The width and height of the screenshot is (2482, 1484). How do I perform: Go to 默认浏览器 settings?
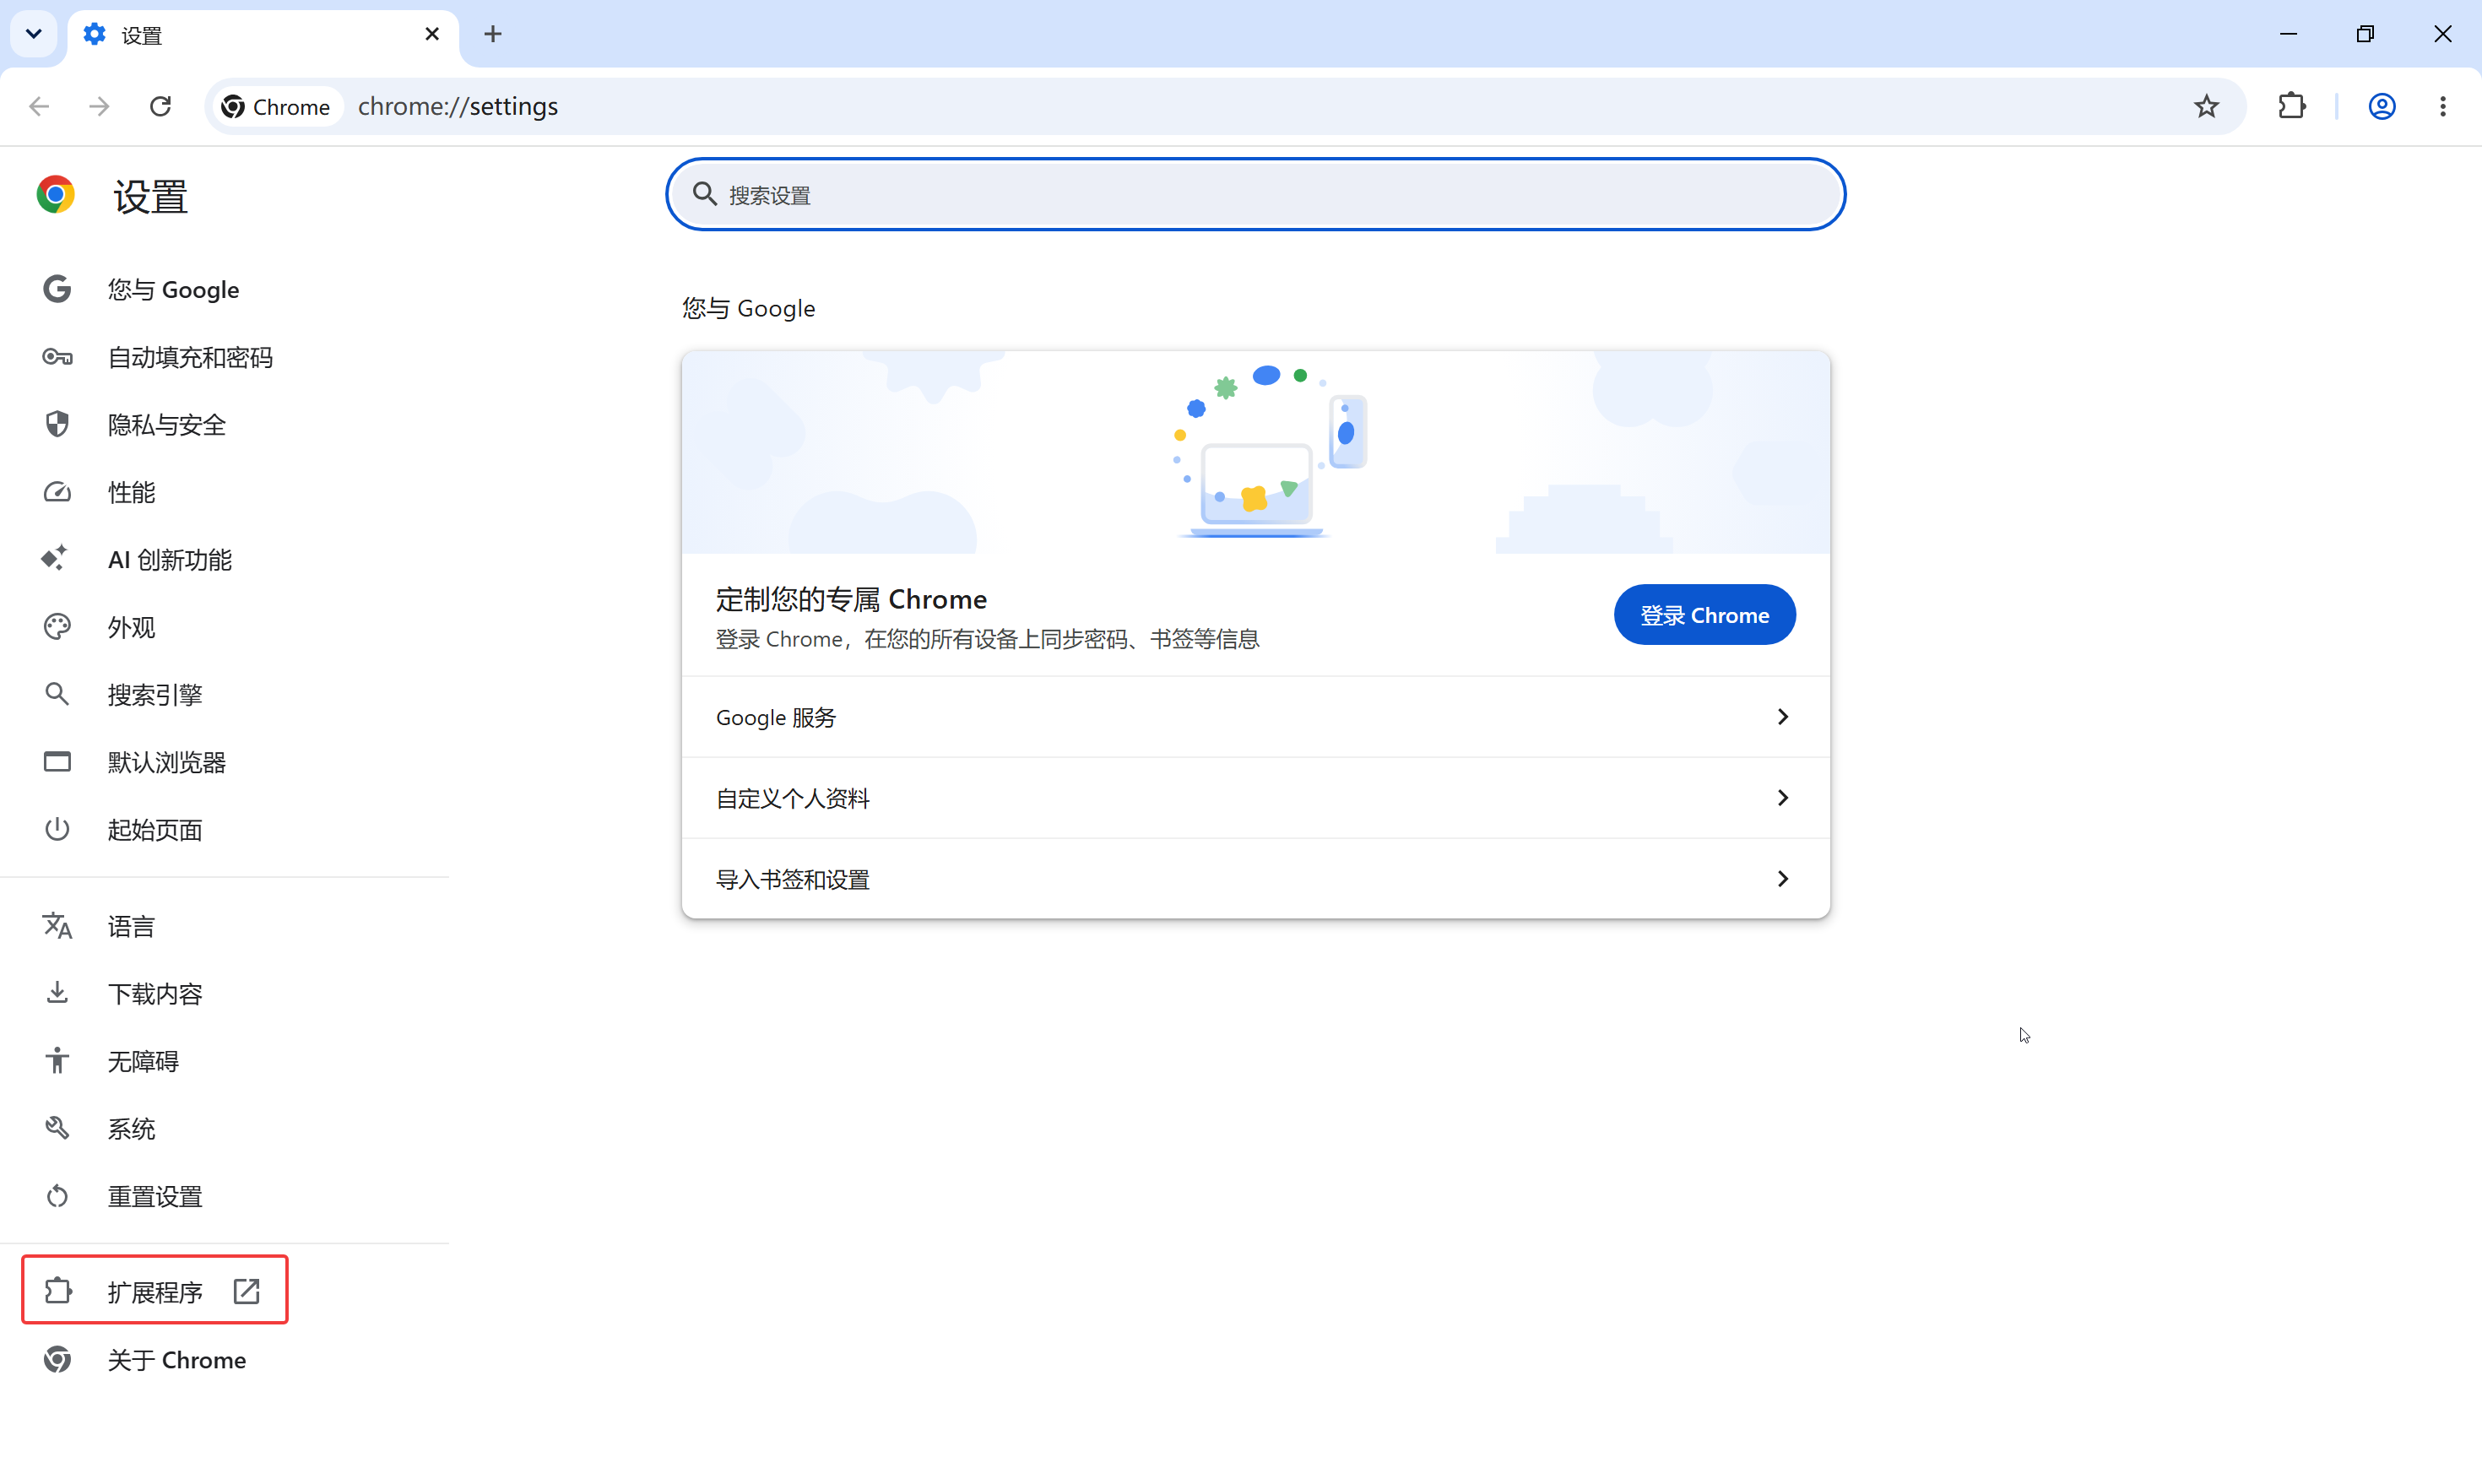pos(167,762)
